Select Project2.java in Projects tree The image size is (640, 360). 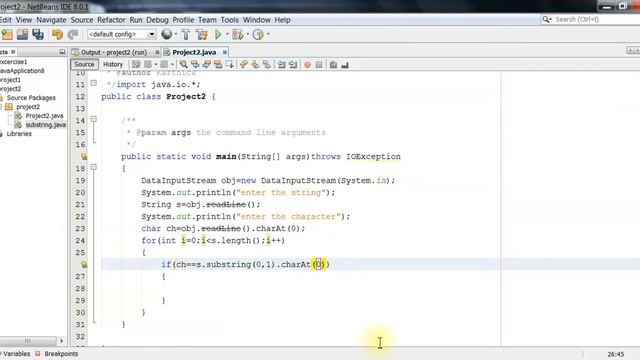pyautogui.click(x=44, y=116)
